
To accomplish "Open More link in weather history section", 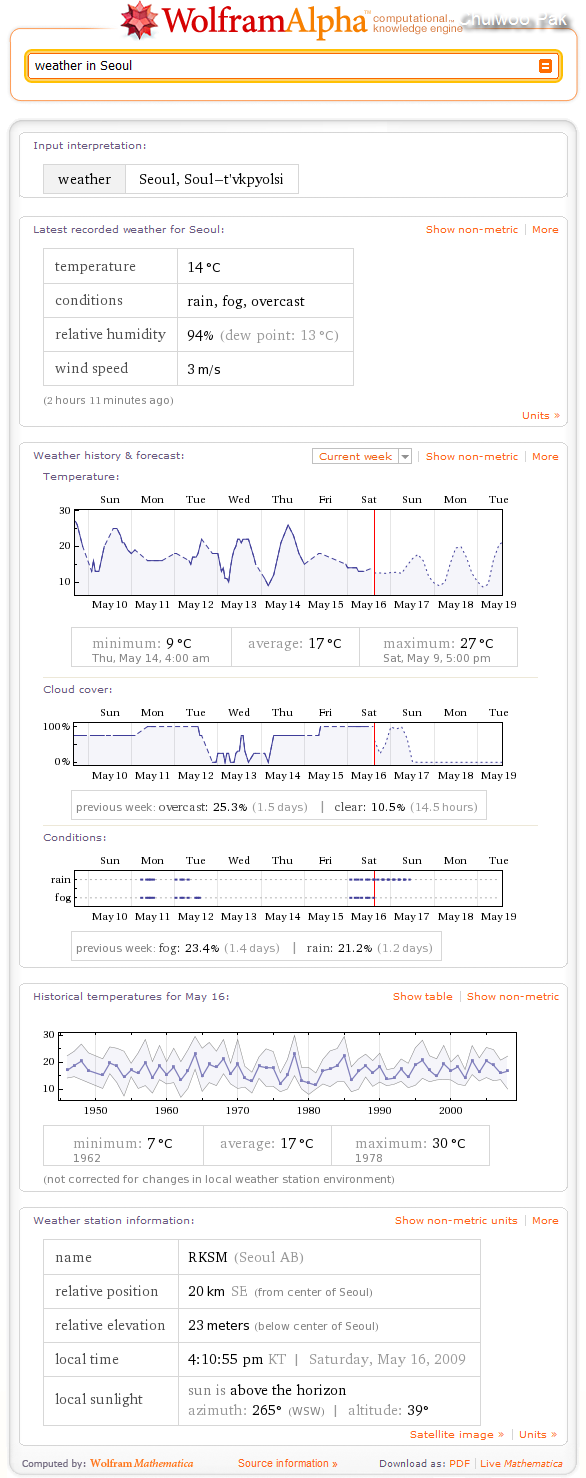I will pyautogui.click(x=545, y=457).
